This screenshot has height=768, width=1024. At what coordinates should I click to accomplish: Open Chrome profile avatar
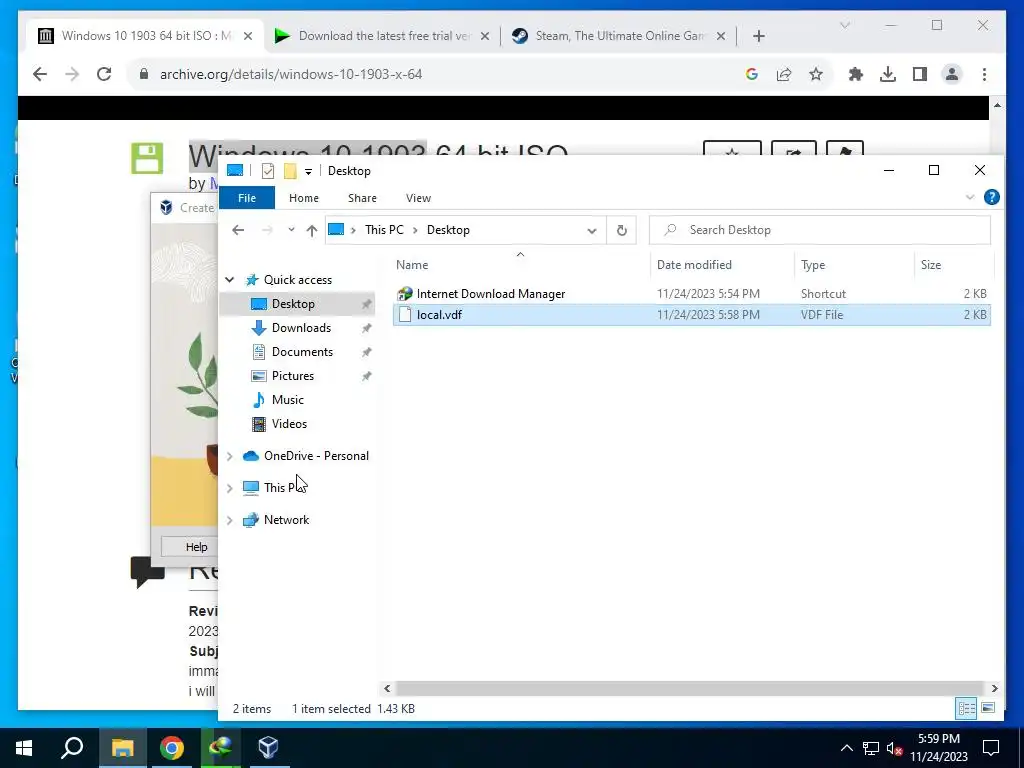pyautogui.click(x=952, y=74)
